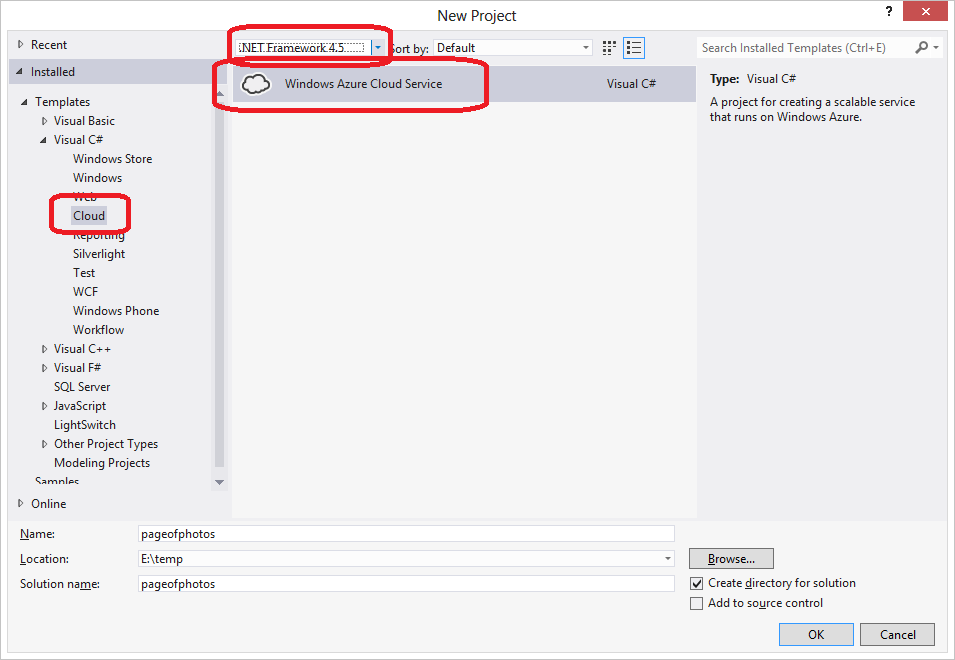Click the search magnifier icon
Screen dimensions: 955x660
(x=922, y=48)
